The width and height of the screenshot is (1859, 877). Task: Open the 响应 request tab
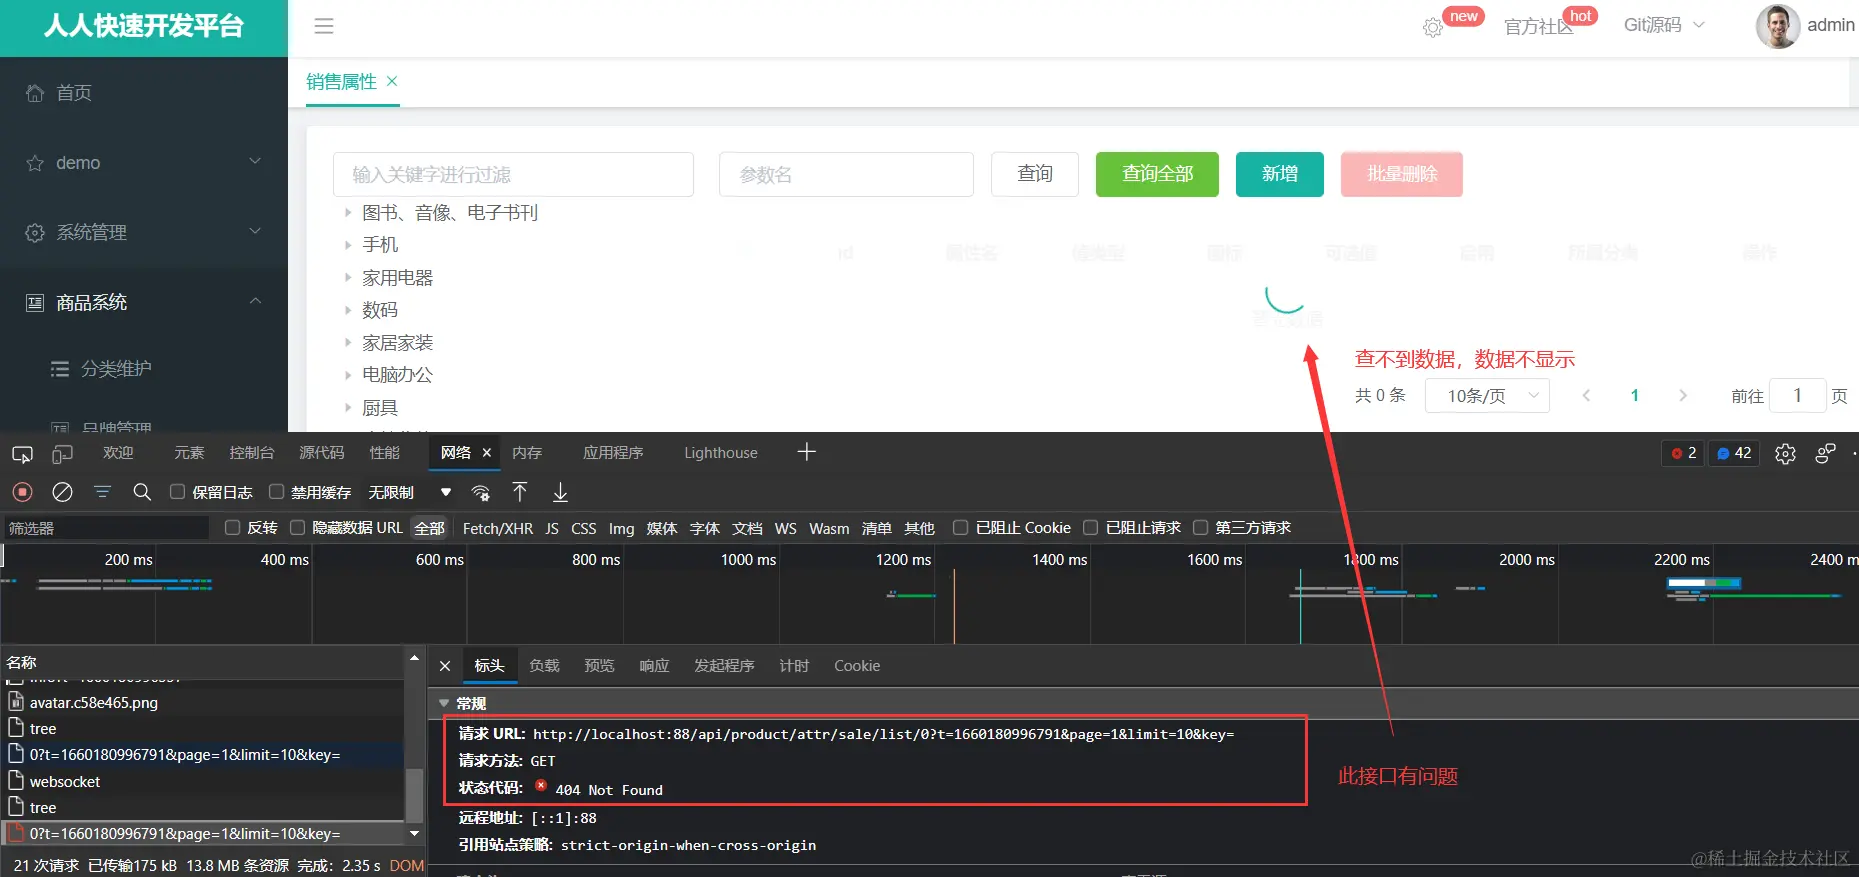654,666
